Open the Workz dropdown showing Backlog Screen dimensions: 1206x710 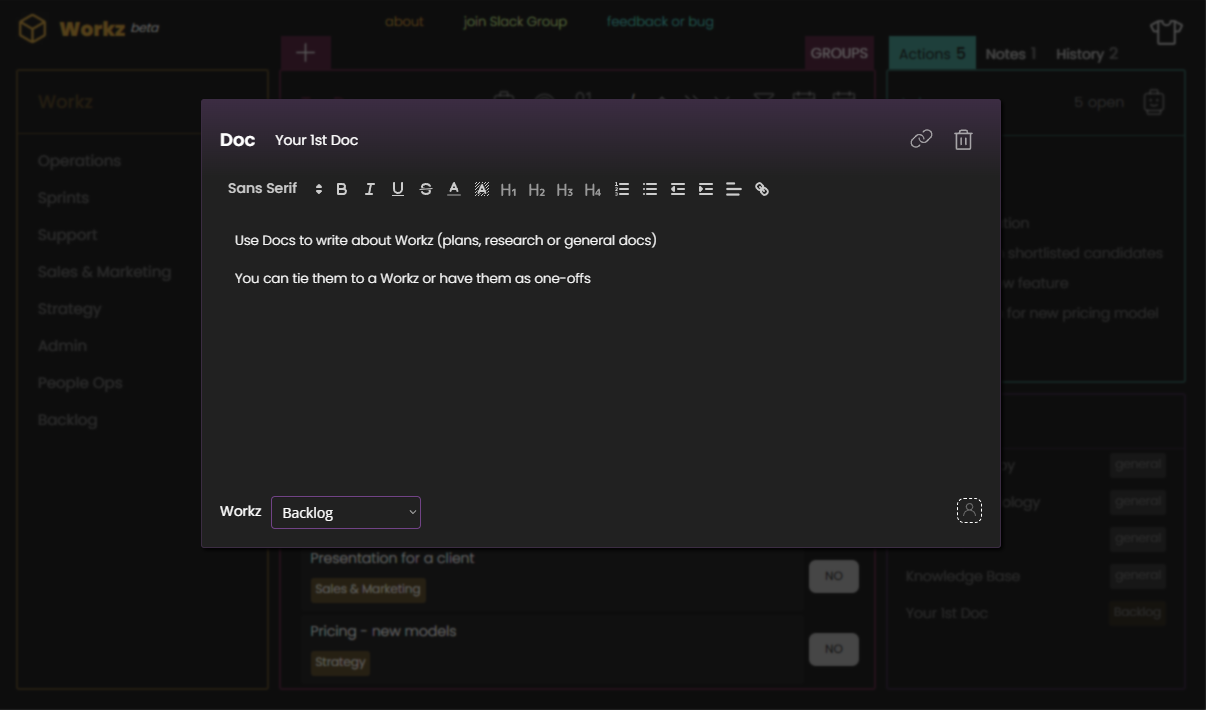(345, 512)
